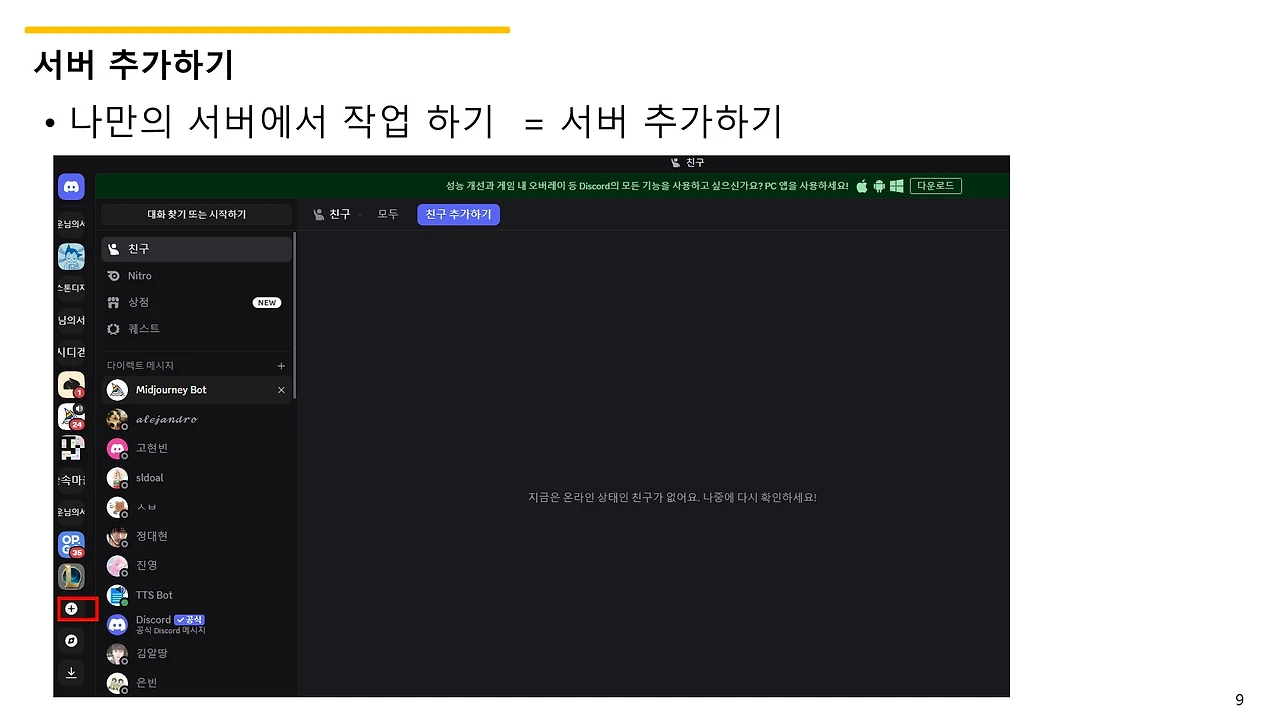Select the OP.GG server icon

click(71, 545)
